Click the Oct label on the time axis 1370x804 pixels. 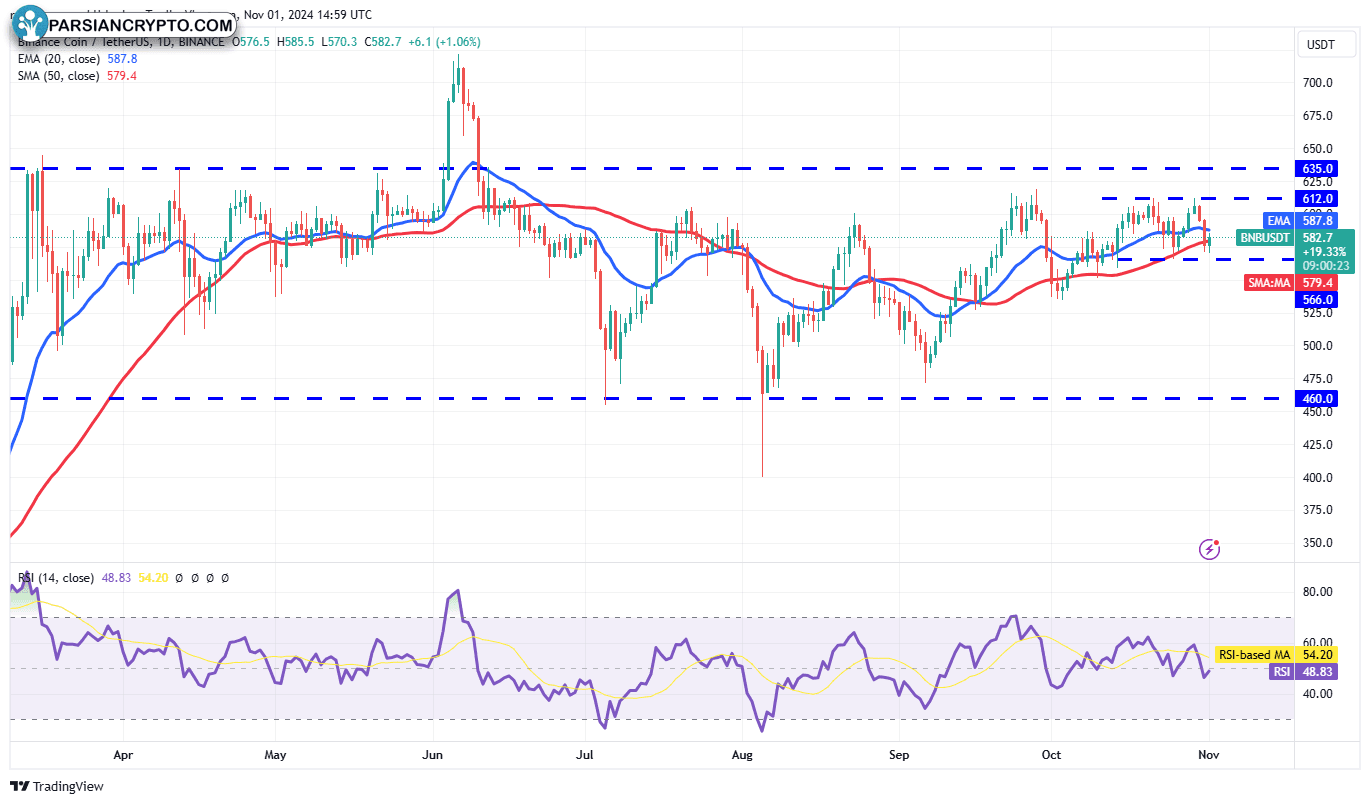coord(1051,757)
